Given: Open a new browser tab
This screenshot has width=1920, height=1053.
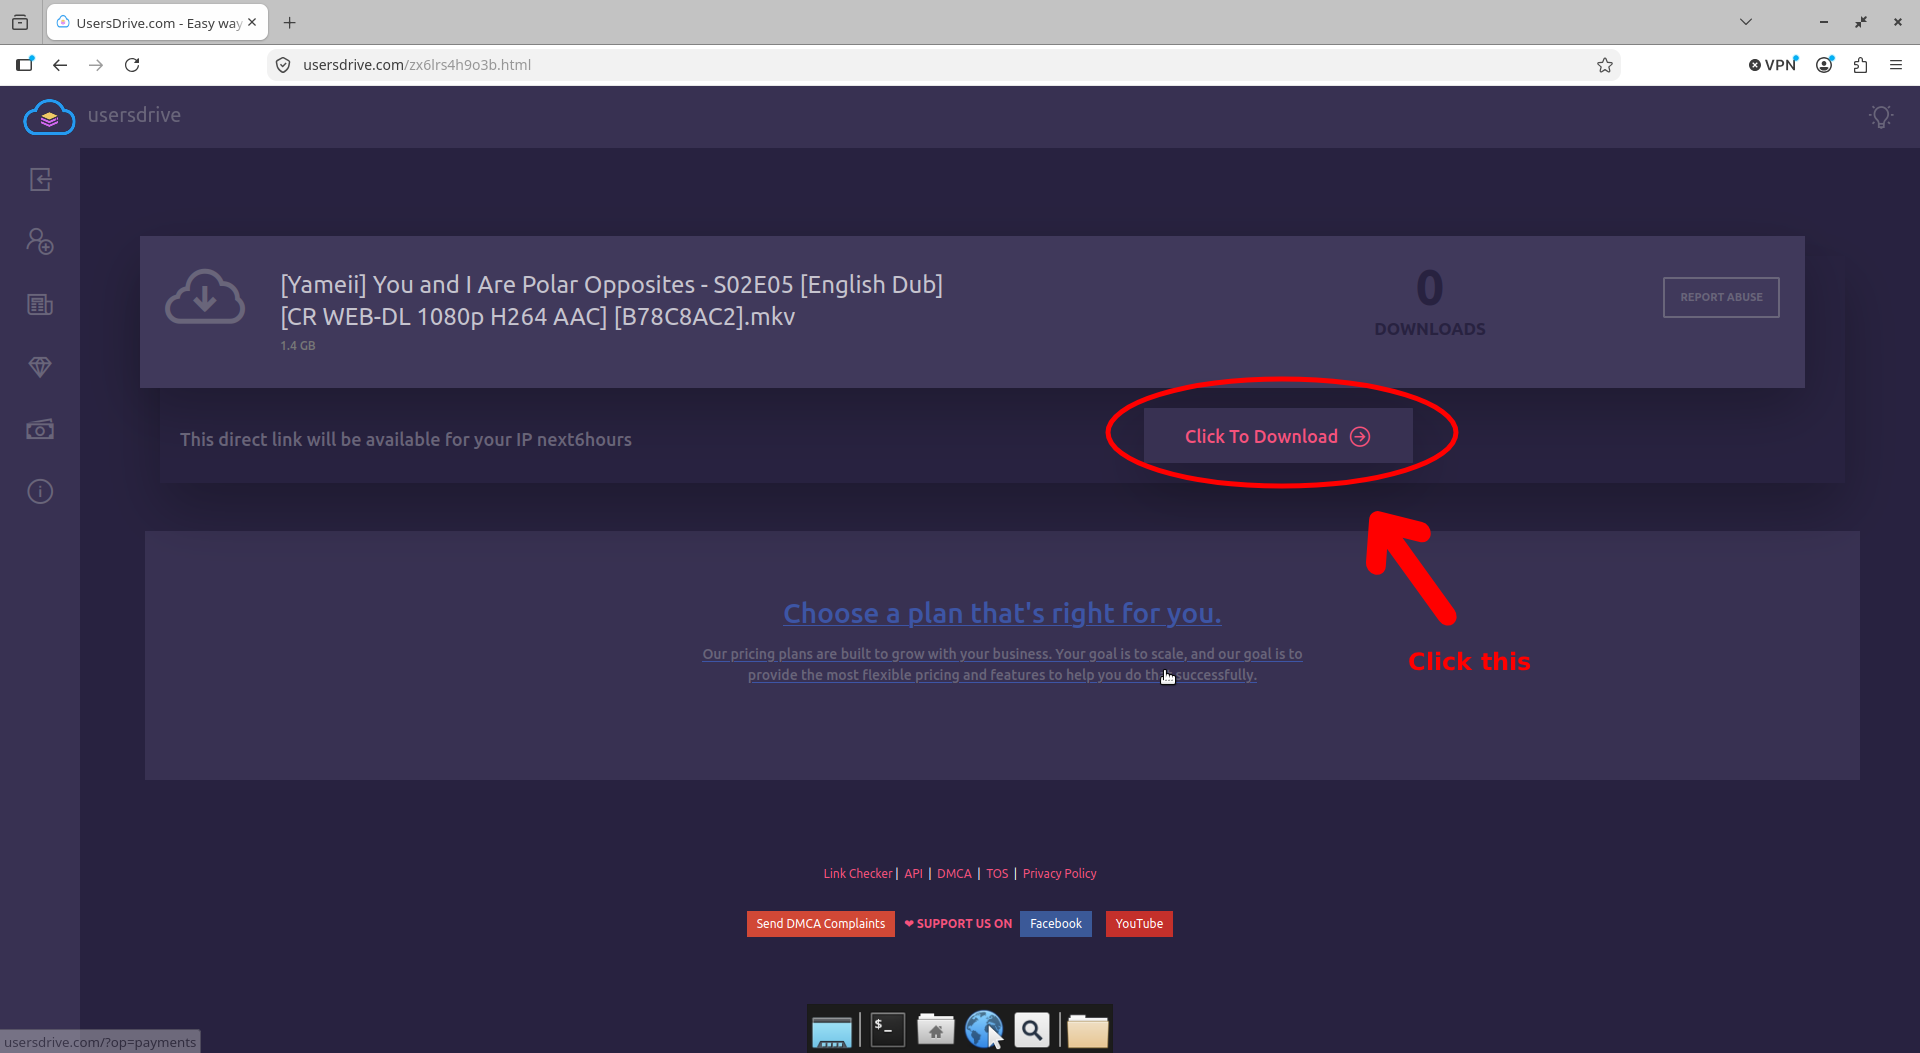Looking at the screenshot, I should (x=290, y=23).
